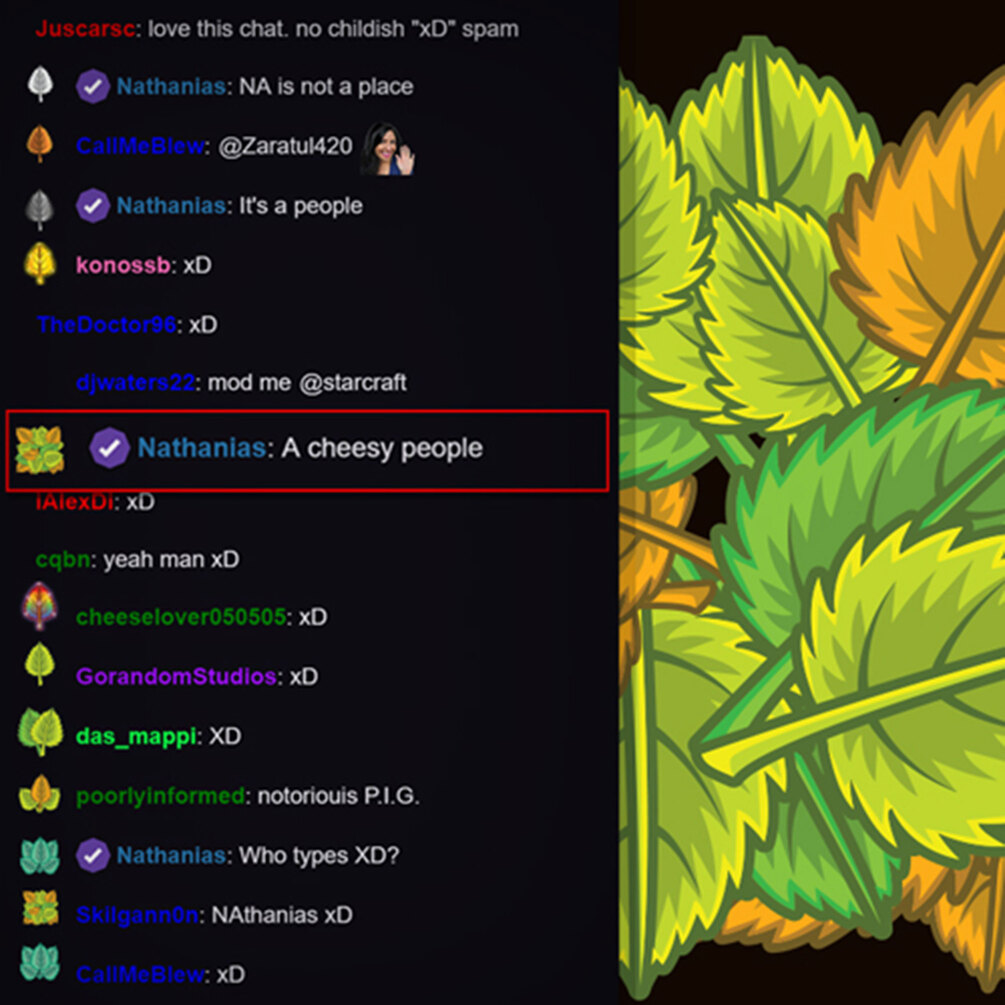
Task: Click the multi-leaf badge in highlighted Nathanias message
Action: pyautogui.click(x=40, y=451)
